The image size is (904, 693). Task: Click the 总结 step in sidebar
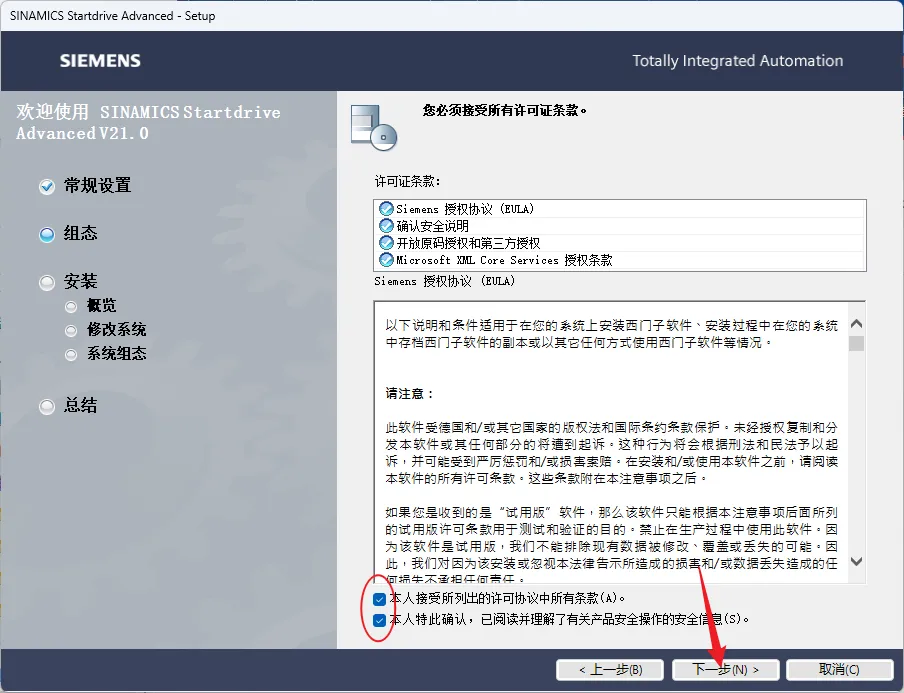(x=81, y=405)
